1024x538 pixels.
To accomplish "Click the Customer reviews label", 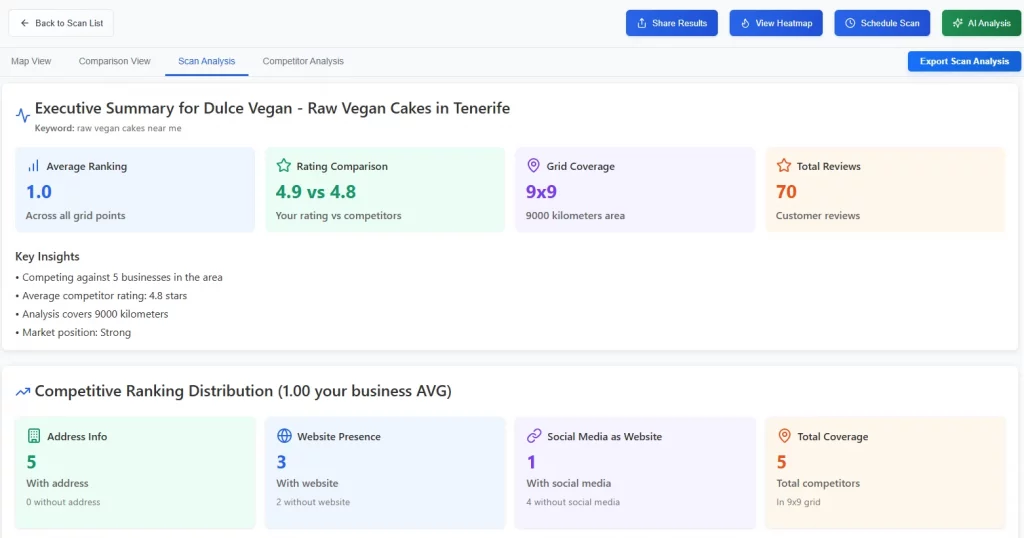I will 818,215.
